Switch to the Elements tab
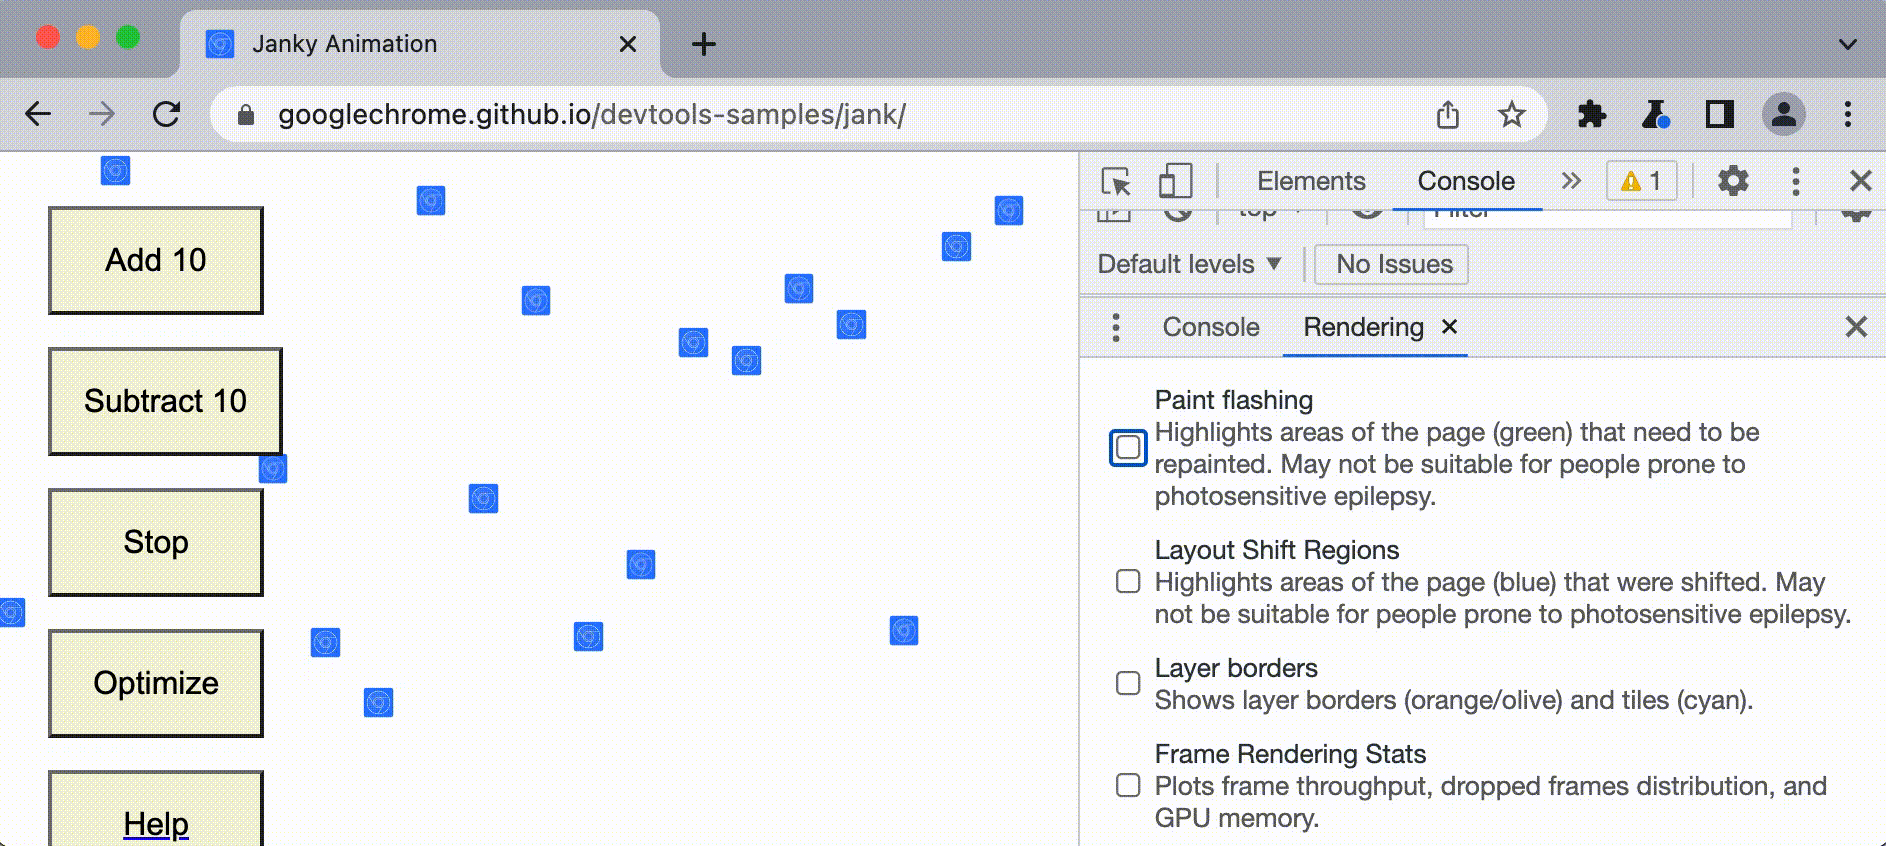 1310,181
